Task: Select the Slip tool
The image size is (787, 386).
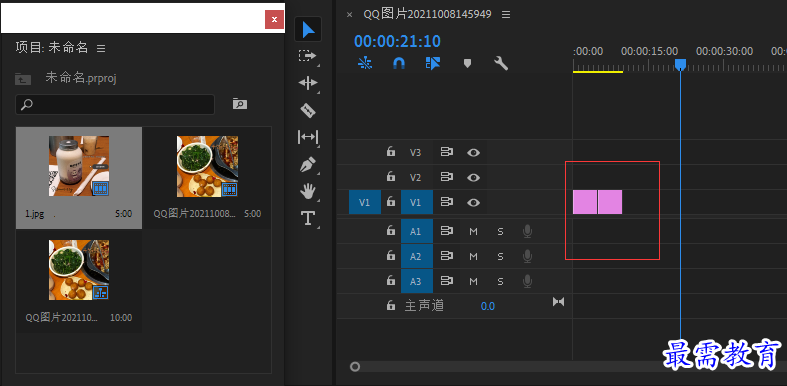Action: pyautogui.click(x=308, y=137)
